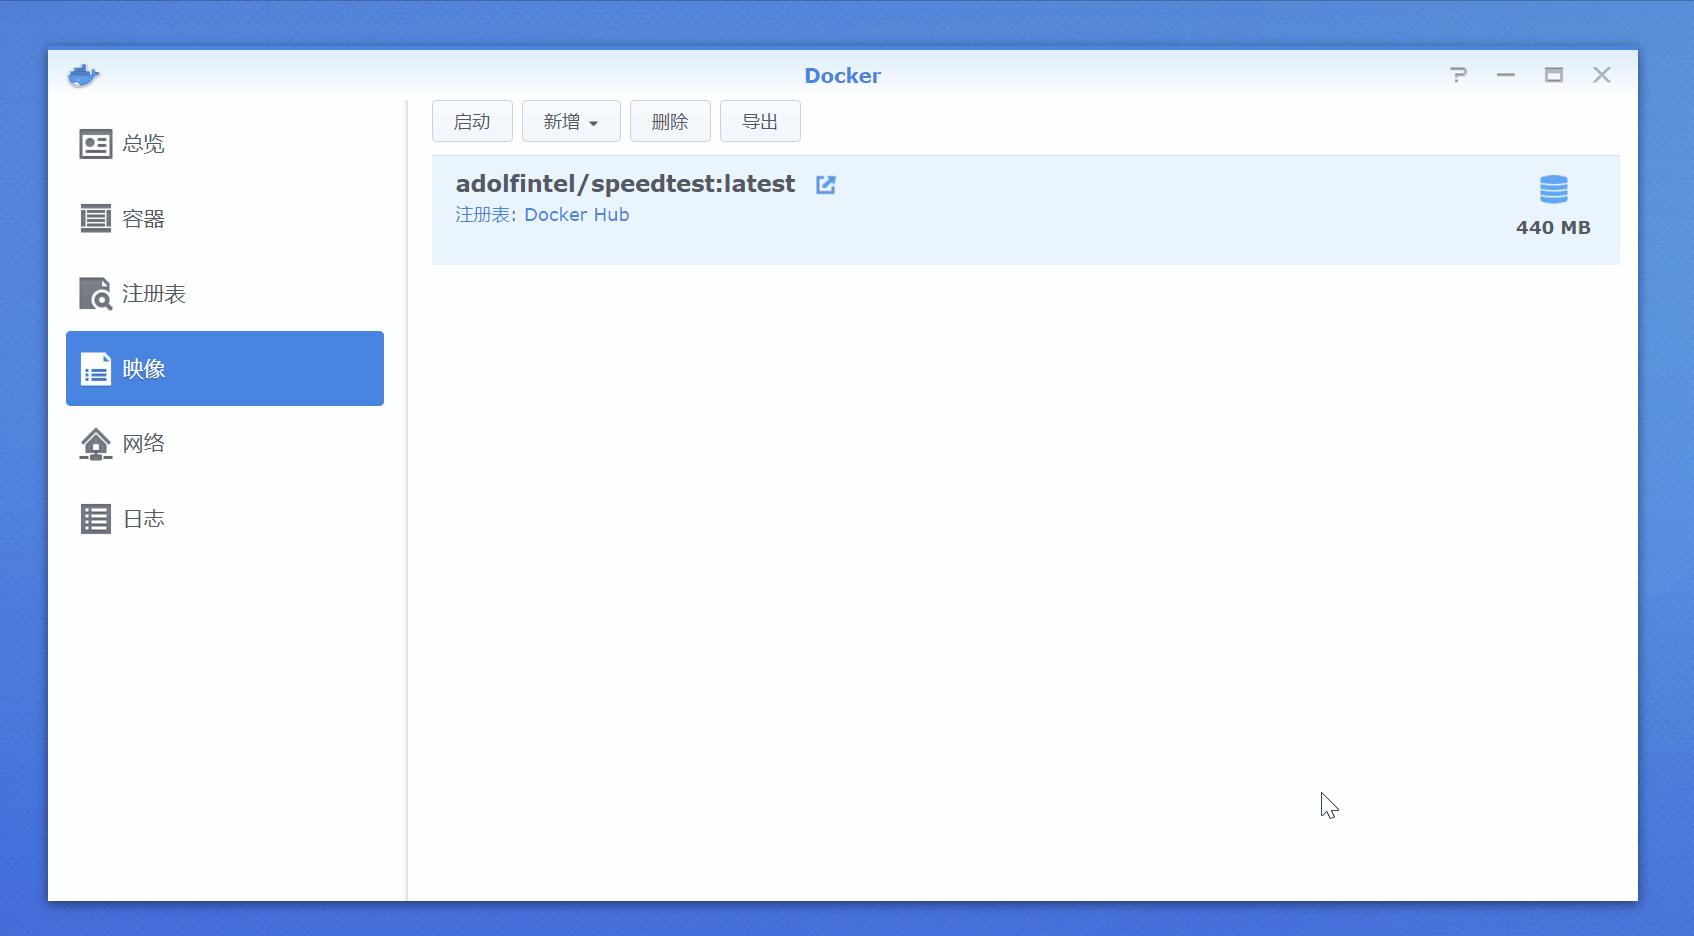Image resolution: width=1694 pixels, height=936 pixels.
Task: Open the 网络 network house icon
Action: (96, 444)
